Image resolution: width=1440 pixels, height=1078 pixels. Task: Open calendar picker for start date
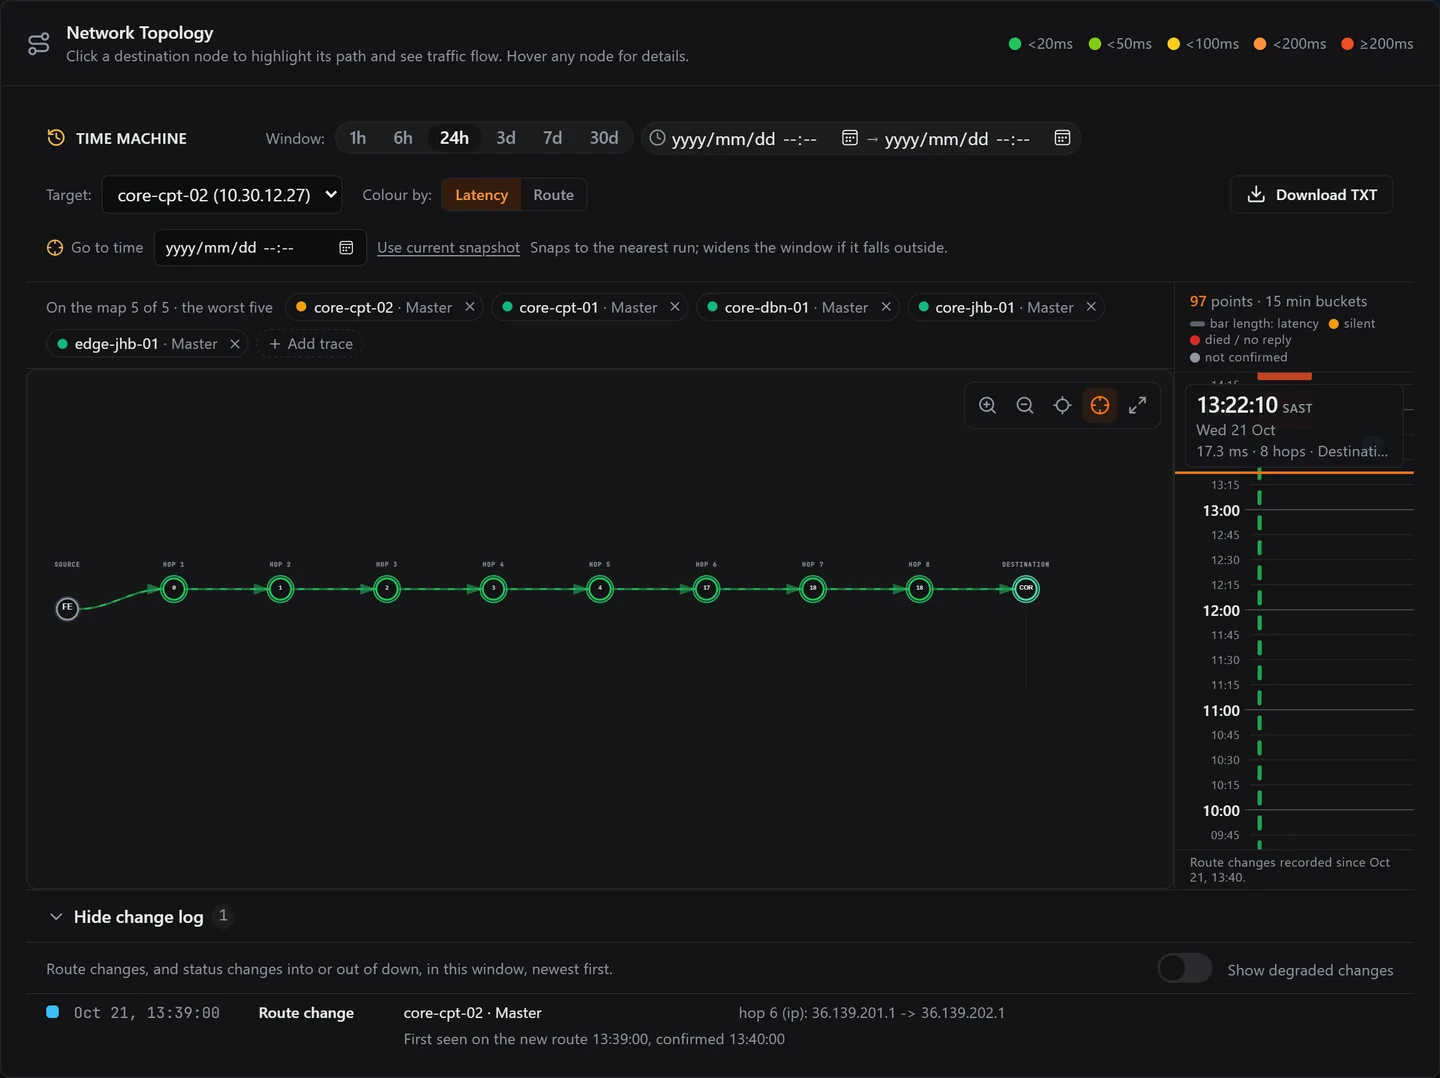(x=850, y=138)
